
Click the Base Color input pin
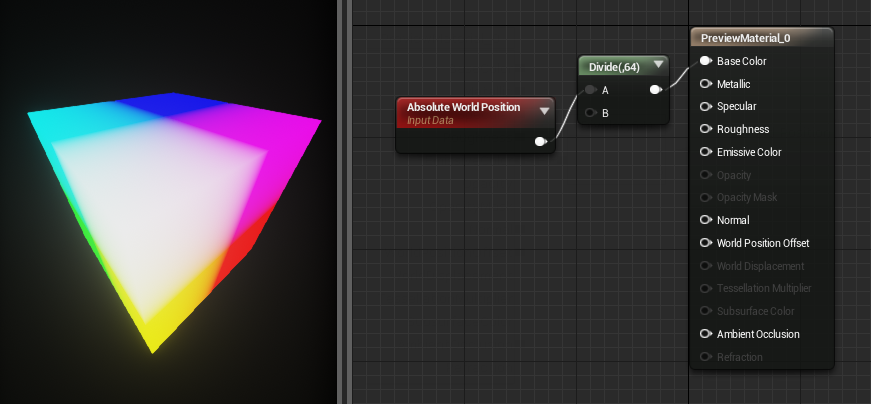tap(705, 61)
